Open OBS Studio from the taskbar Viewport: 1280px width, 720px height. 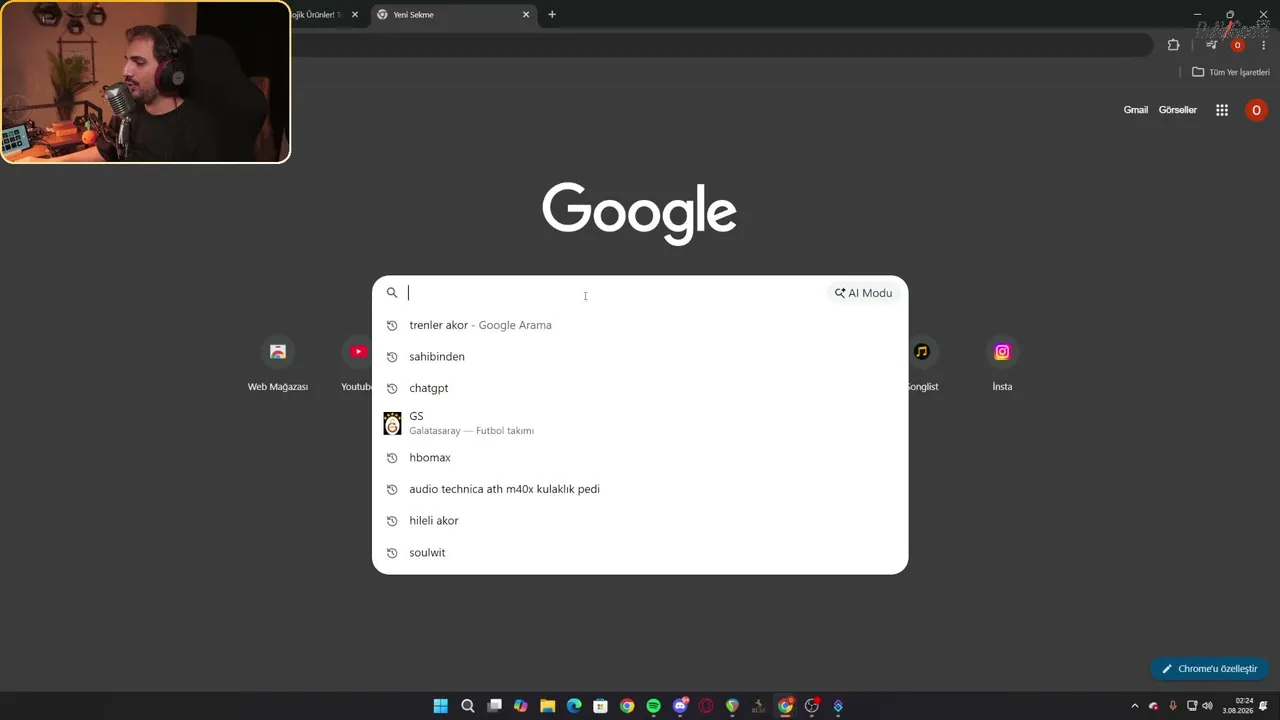pos(812,706)
